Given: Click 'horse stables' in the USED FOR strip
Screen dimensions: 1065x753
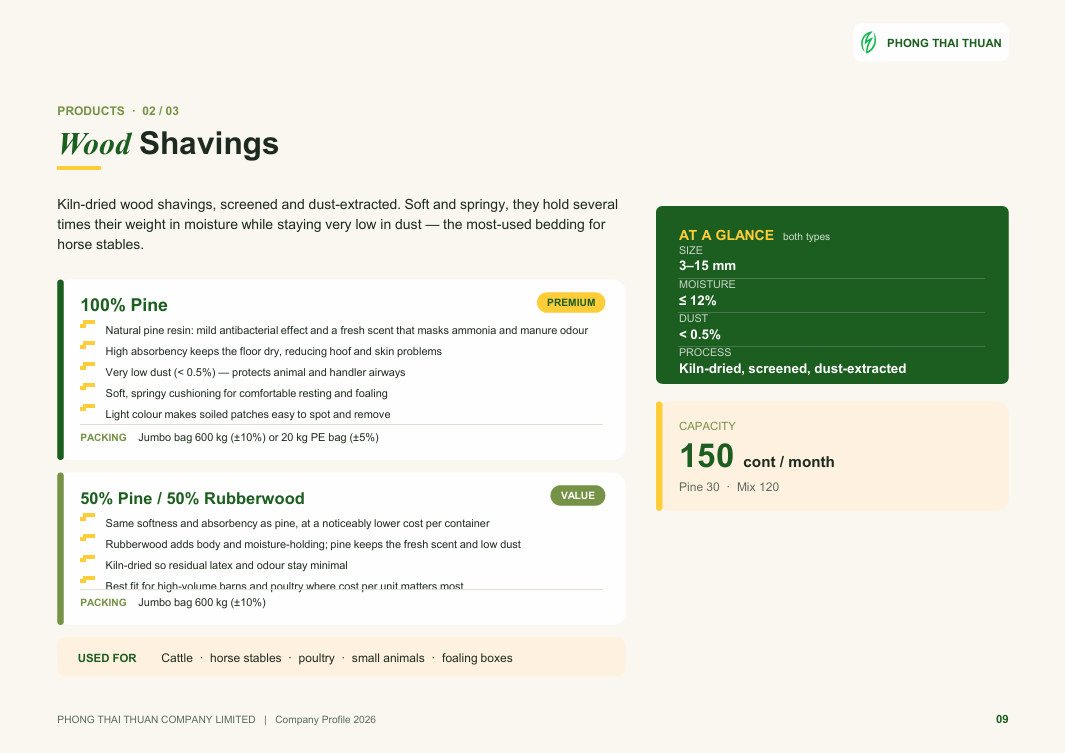Looking at the screenshot, I should [245, 658].
